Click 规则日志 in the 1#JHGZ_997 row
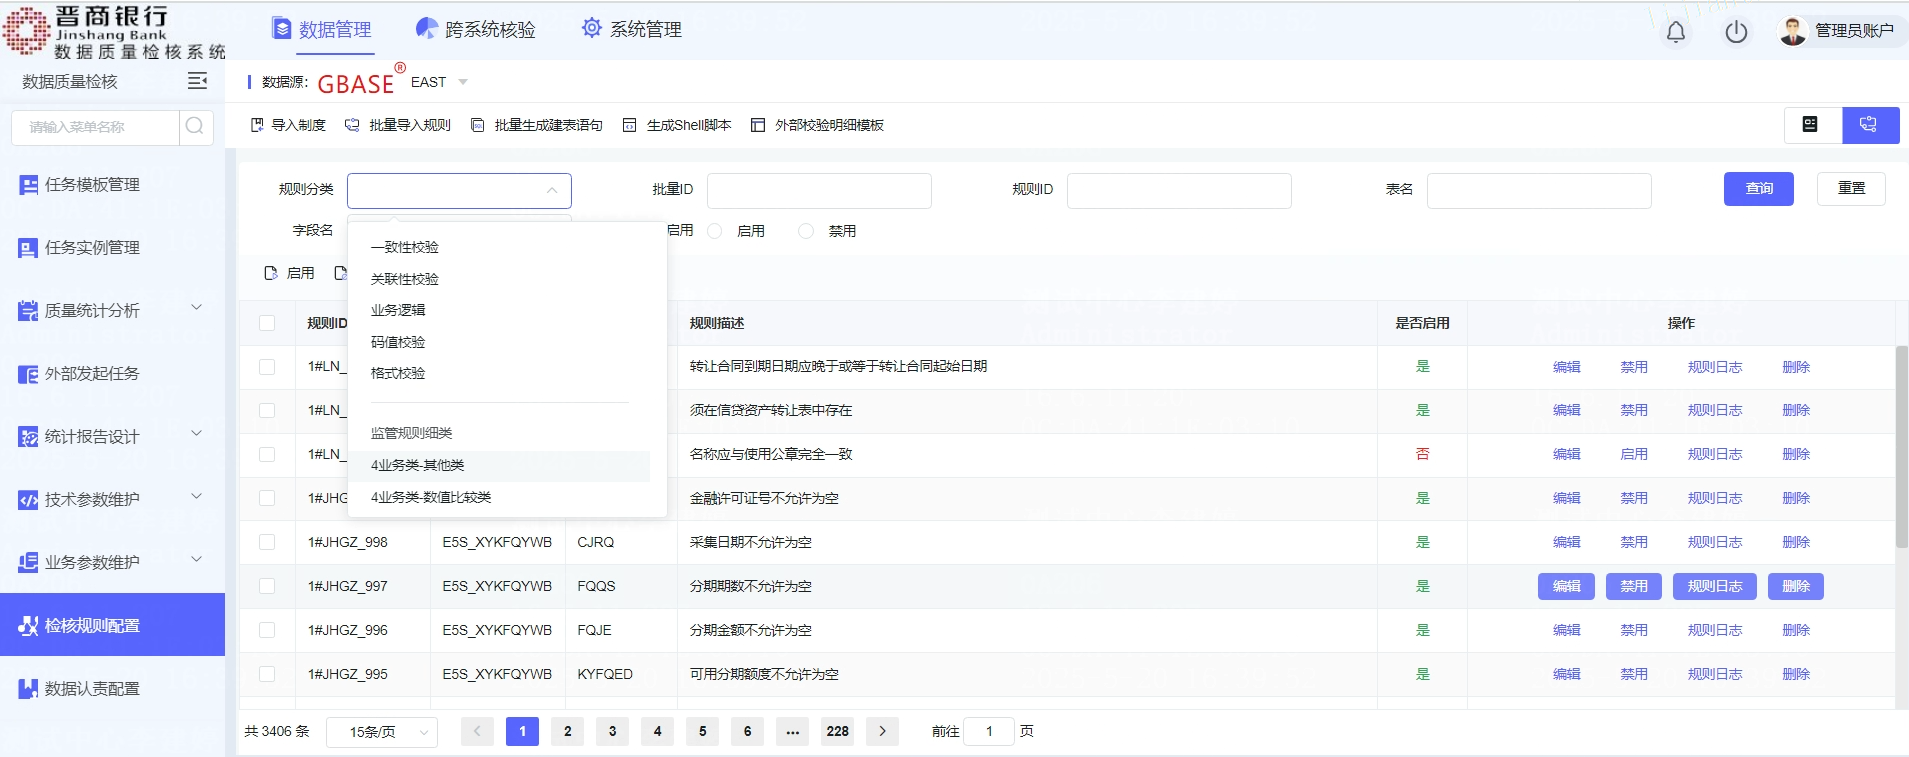Viewport: 1909px width, 757px height. click(x=1715, y=586)
